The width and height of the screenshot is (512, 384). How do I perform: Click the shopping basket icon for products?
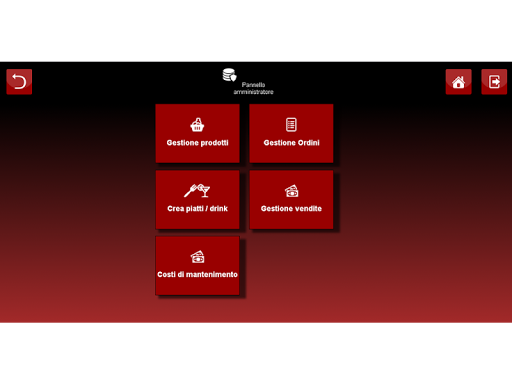pos(197,125)
